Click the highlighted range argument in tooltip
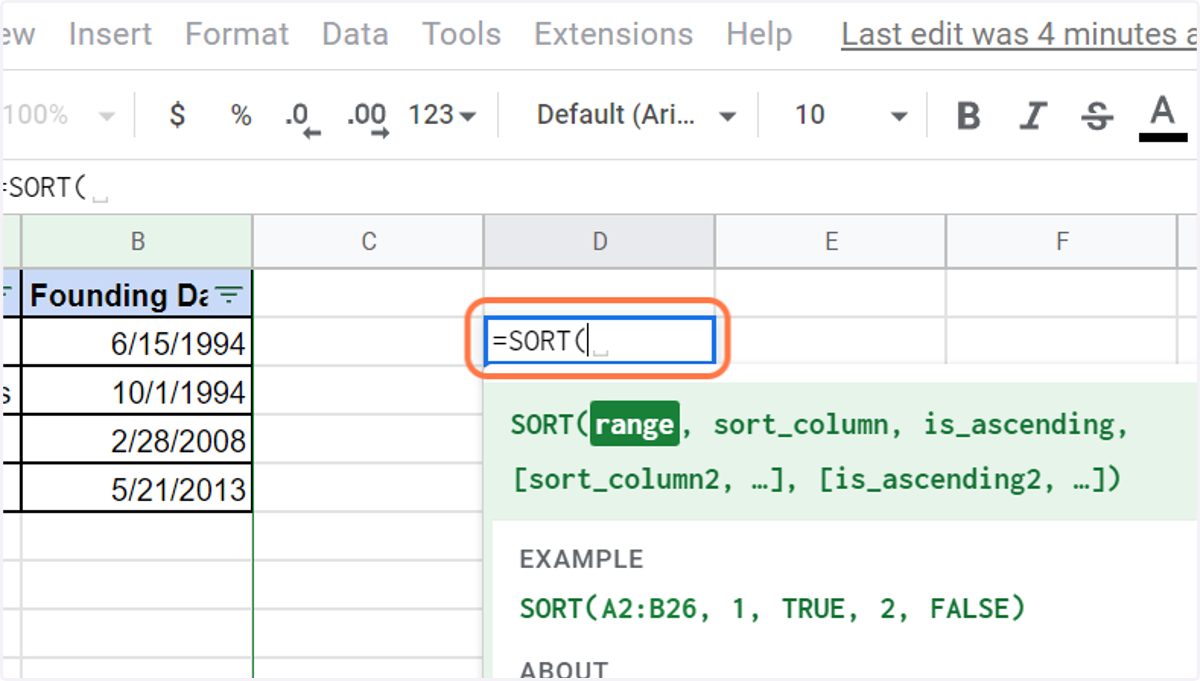The image size is (1200, 681). [x=634, y=425]
